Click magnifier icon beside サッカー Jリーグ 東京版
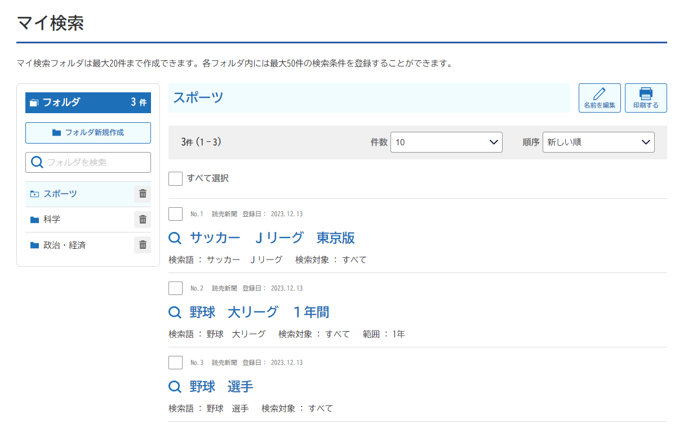Viewport: 688px width, 429px height. pyautogui.click(x=175, y=238)
